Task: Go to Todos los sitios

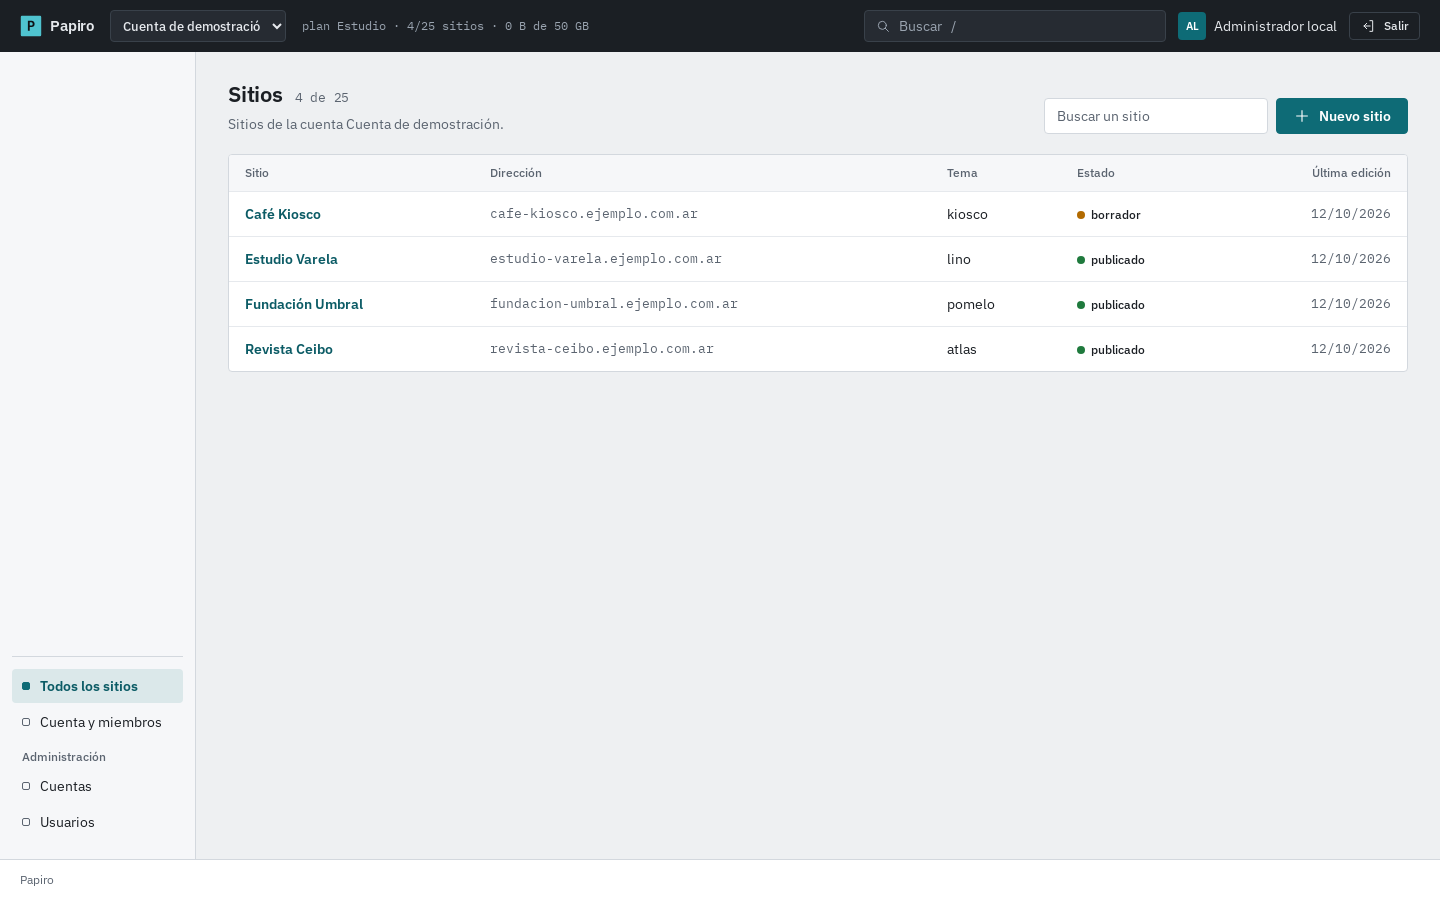Action: tap(97, 686)
